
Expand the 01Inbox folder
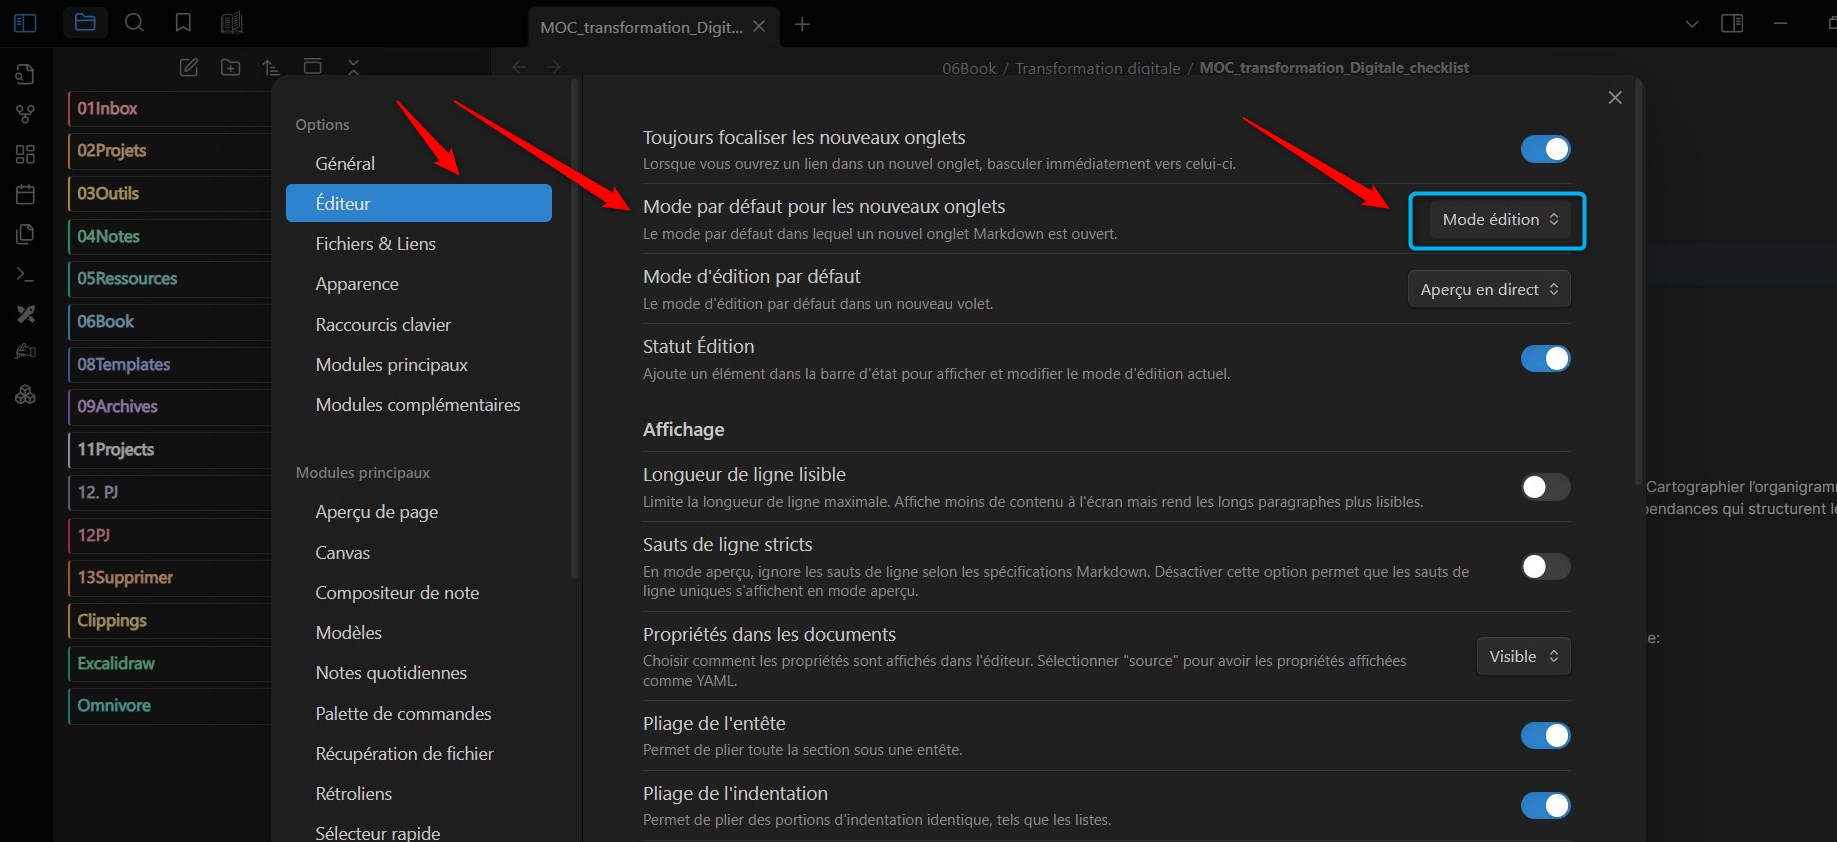[169, 108]
